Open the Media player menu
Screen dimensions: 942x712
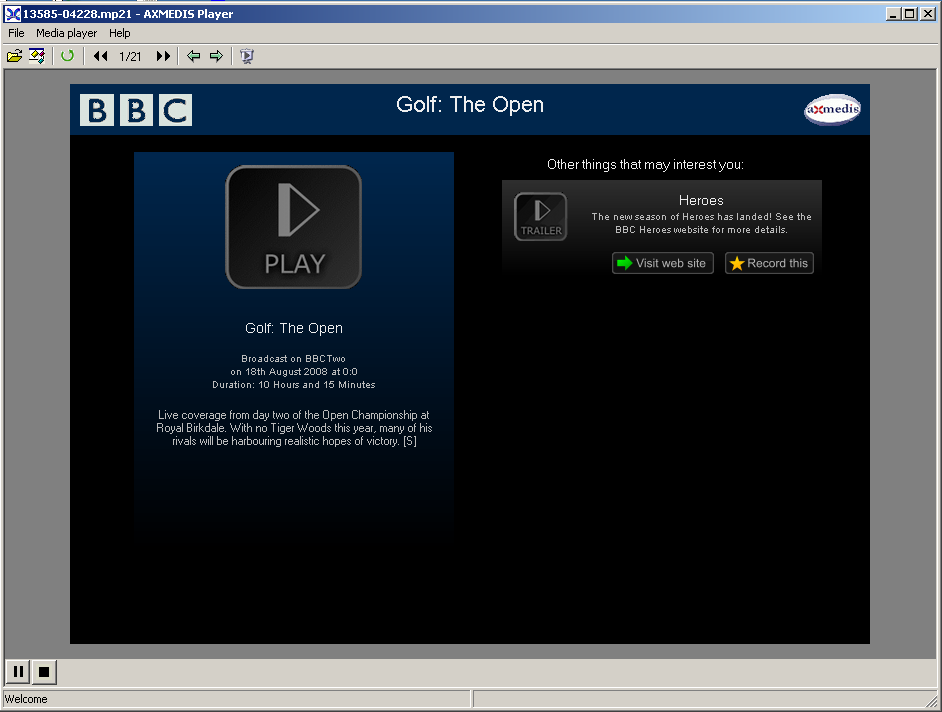pyautogui.click(x=66, y=33)
